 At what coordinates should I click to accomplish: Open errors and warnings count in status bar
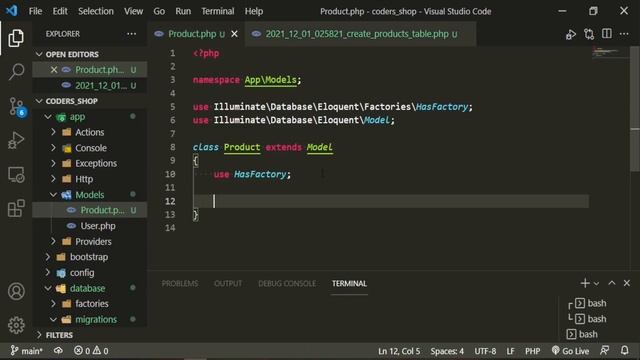[91, 351]
